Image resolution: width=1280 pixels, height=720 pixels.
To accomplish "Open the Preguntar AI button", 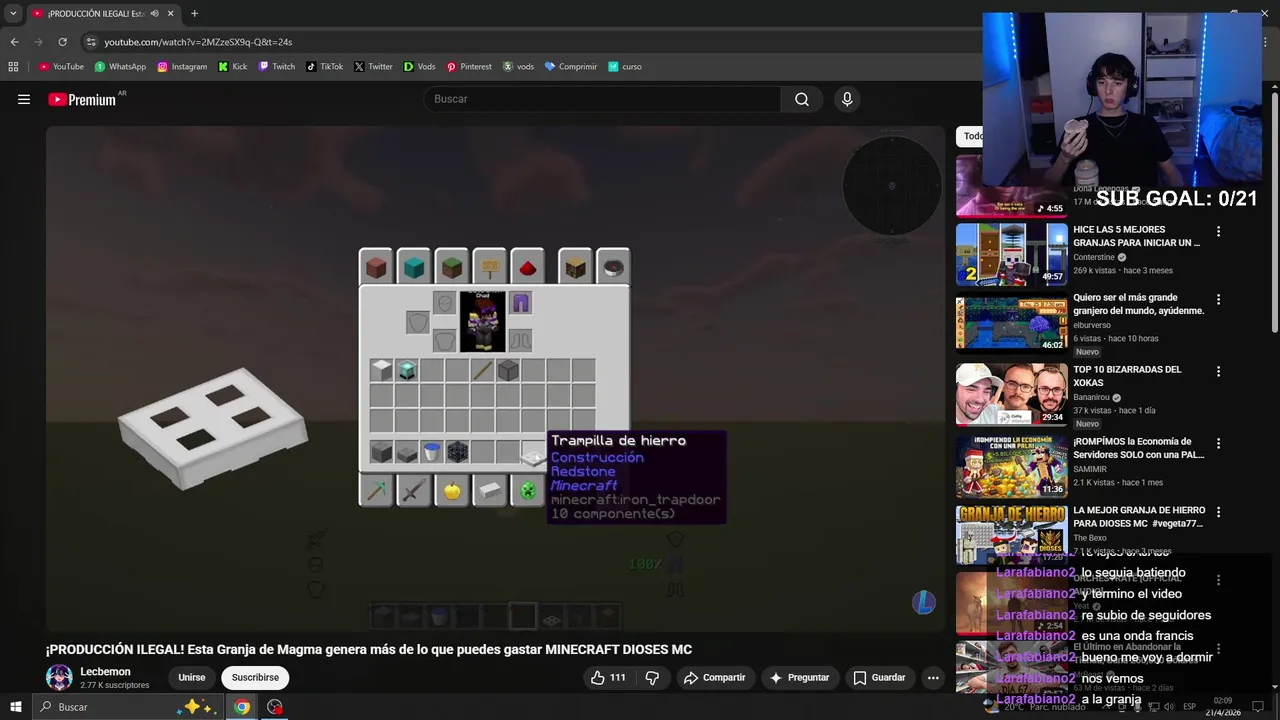I will pos(798,677).
